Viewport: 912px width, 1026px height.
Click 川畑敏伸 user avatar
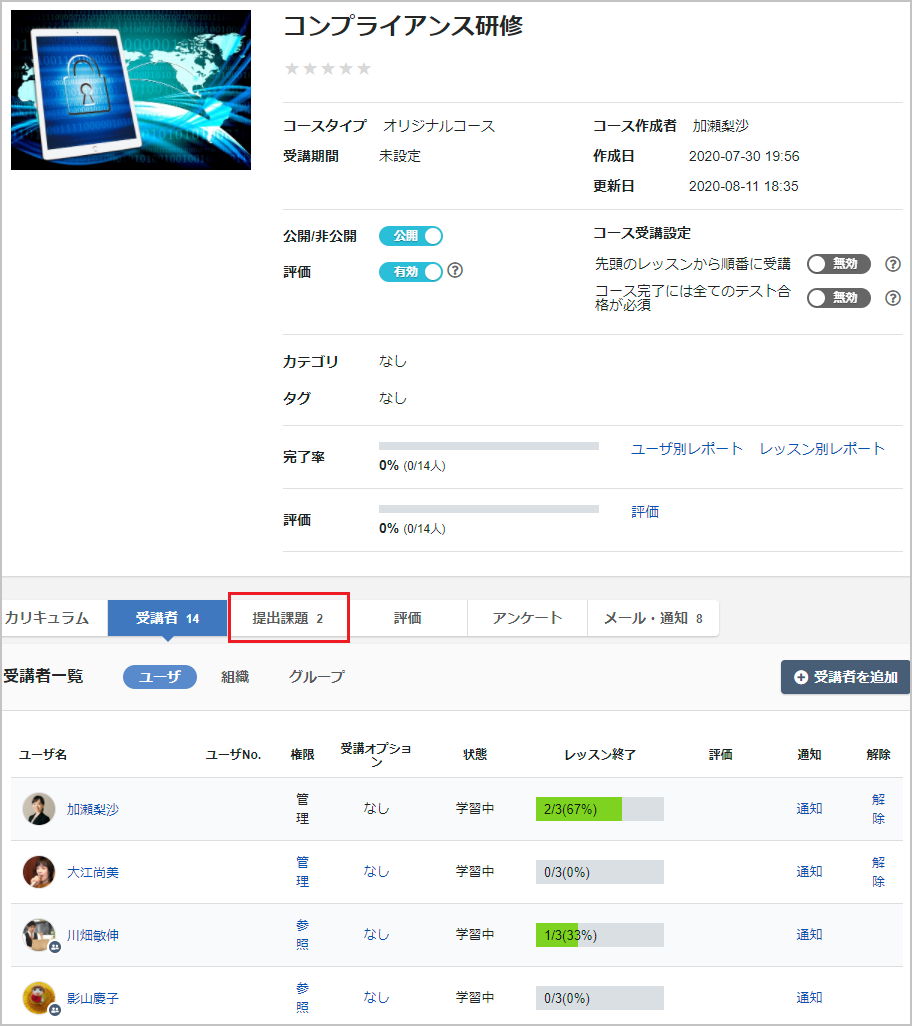click(x=39, y=934)
